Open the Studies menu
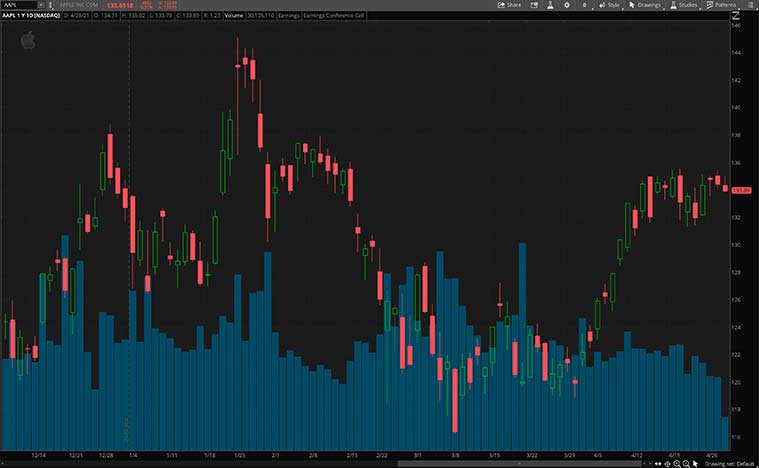759x468 pixels. tap(683, 5)
